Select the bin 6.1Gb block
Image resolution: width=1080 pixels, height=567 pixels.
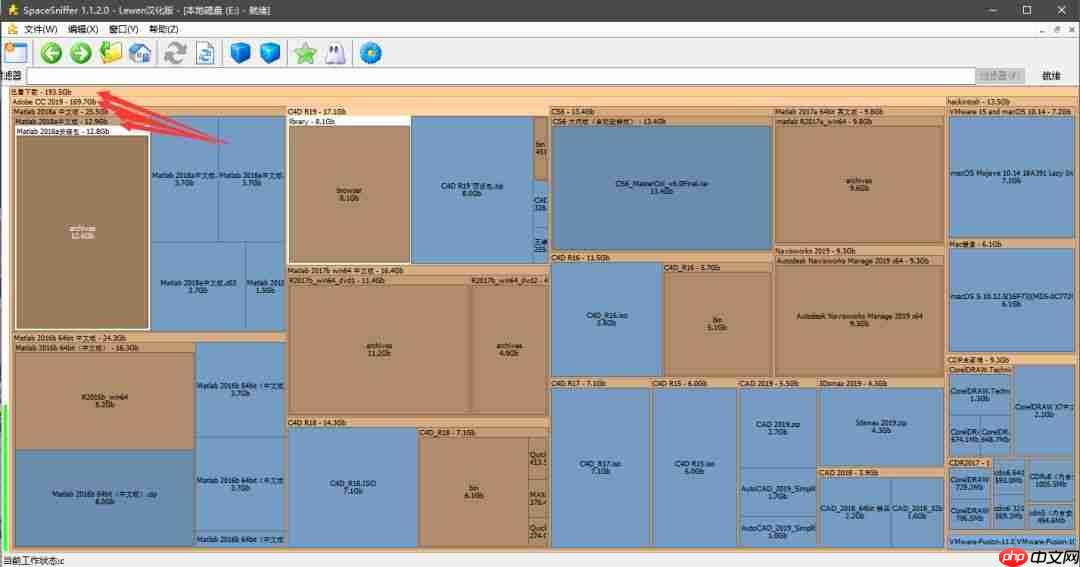[473, 492]
